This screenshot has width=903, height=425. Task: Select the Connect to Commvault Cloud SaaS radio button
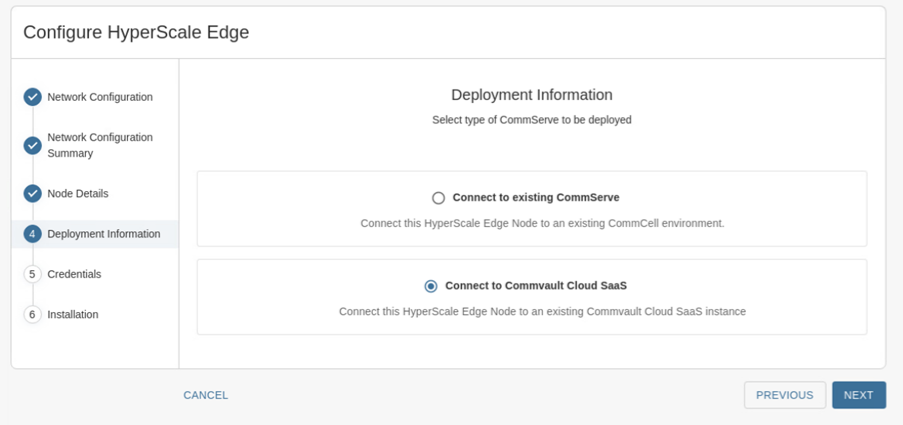click(431, 286)
